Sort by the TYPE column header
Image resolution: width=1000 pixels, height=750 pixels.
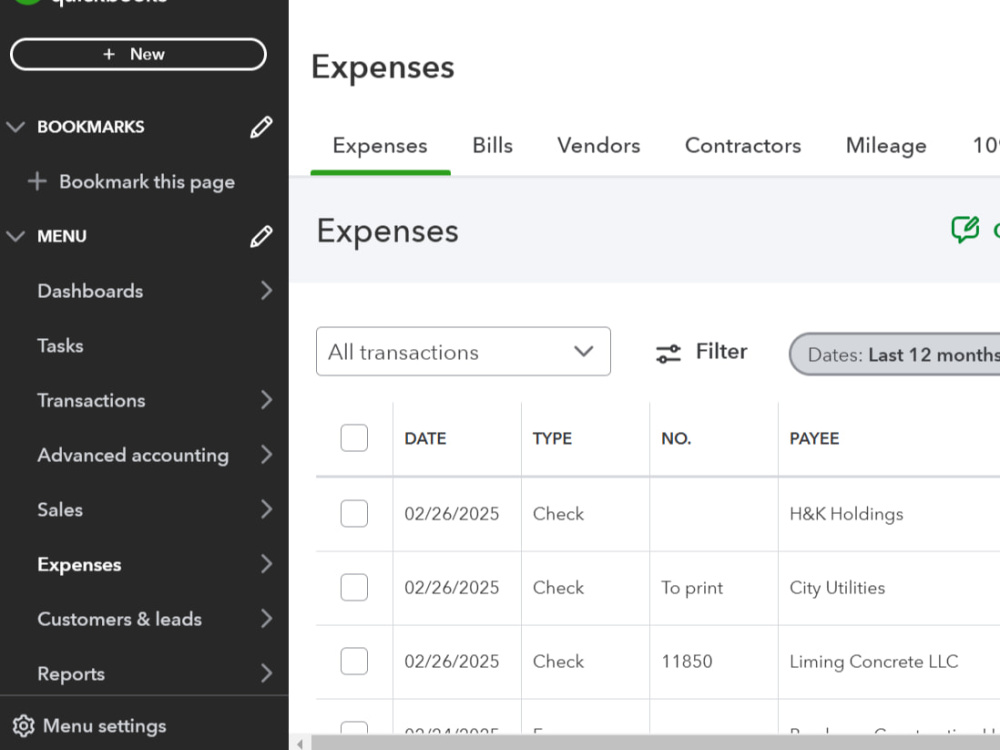(x=552, y=438)
